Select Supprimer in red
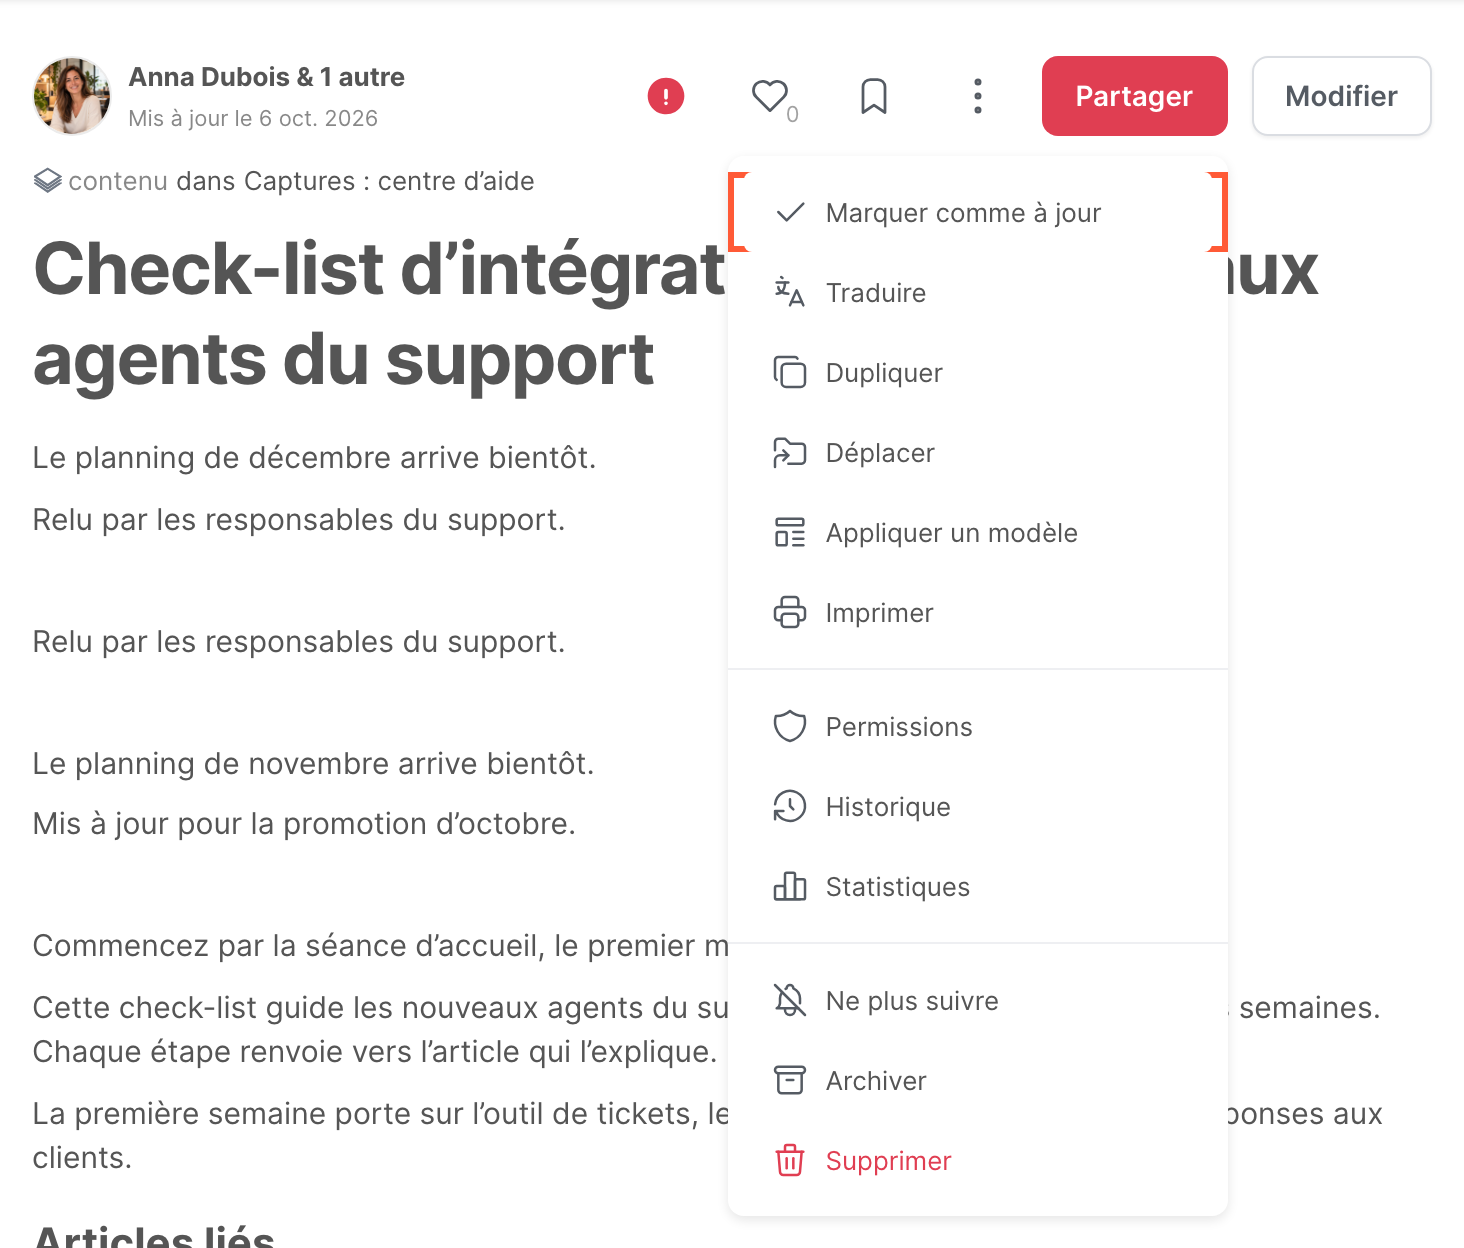The image size is (1464, 1248). pos(978,1161)
